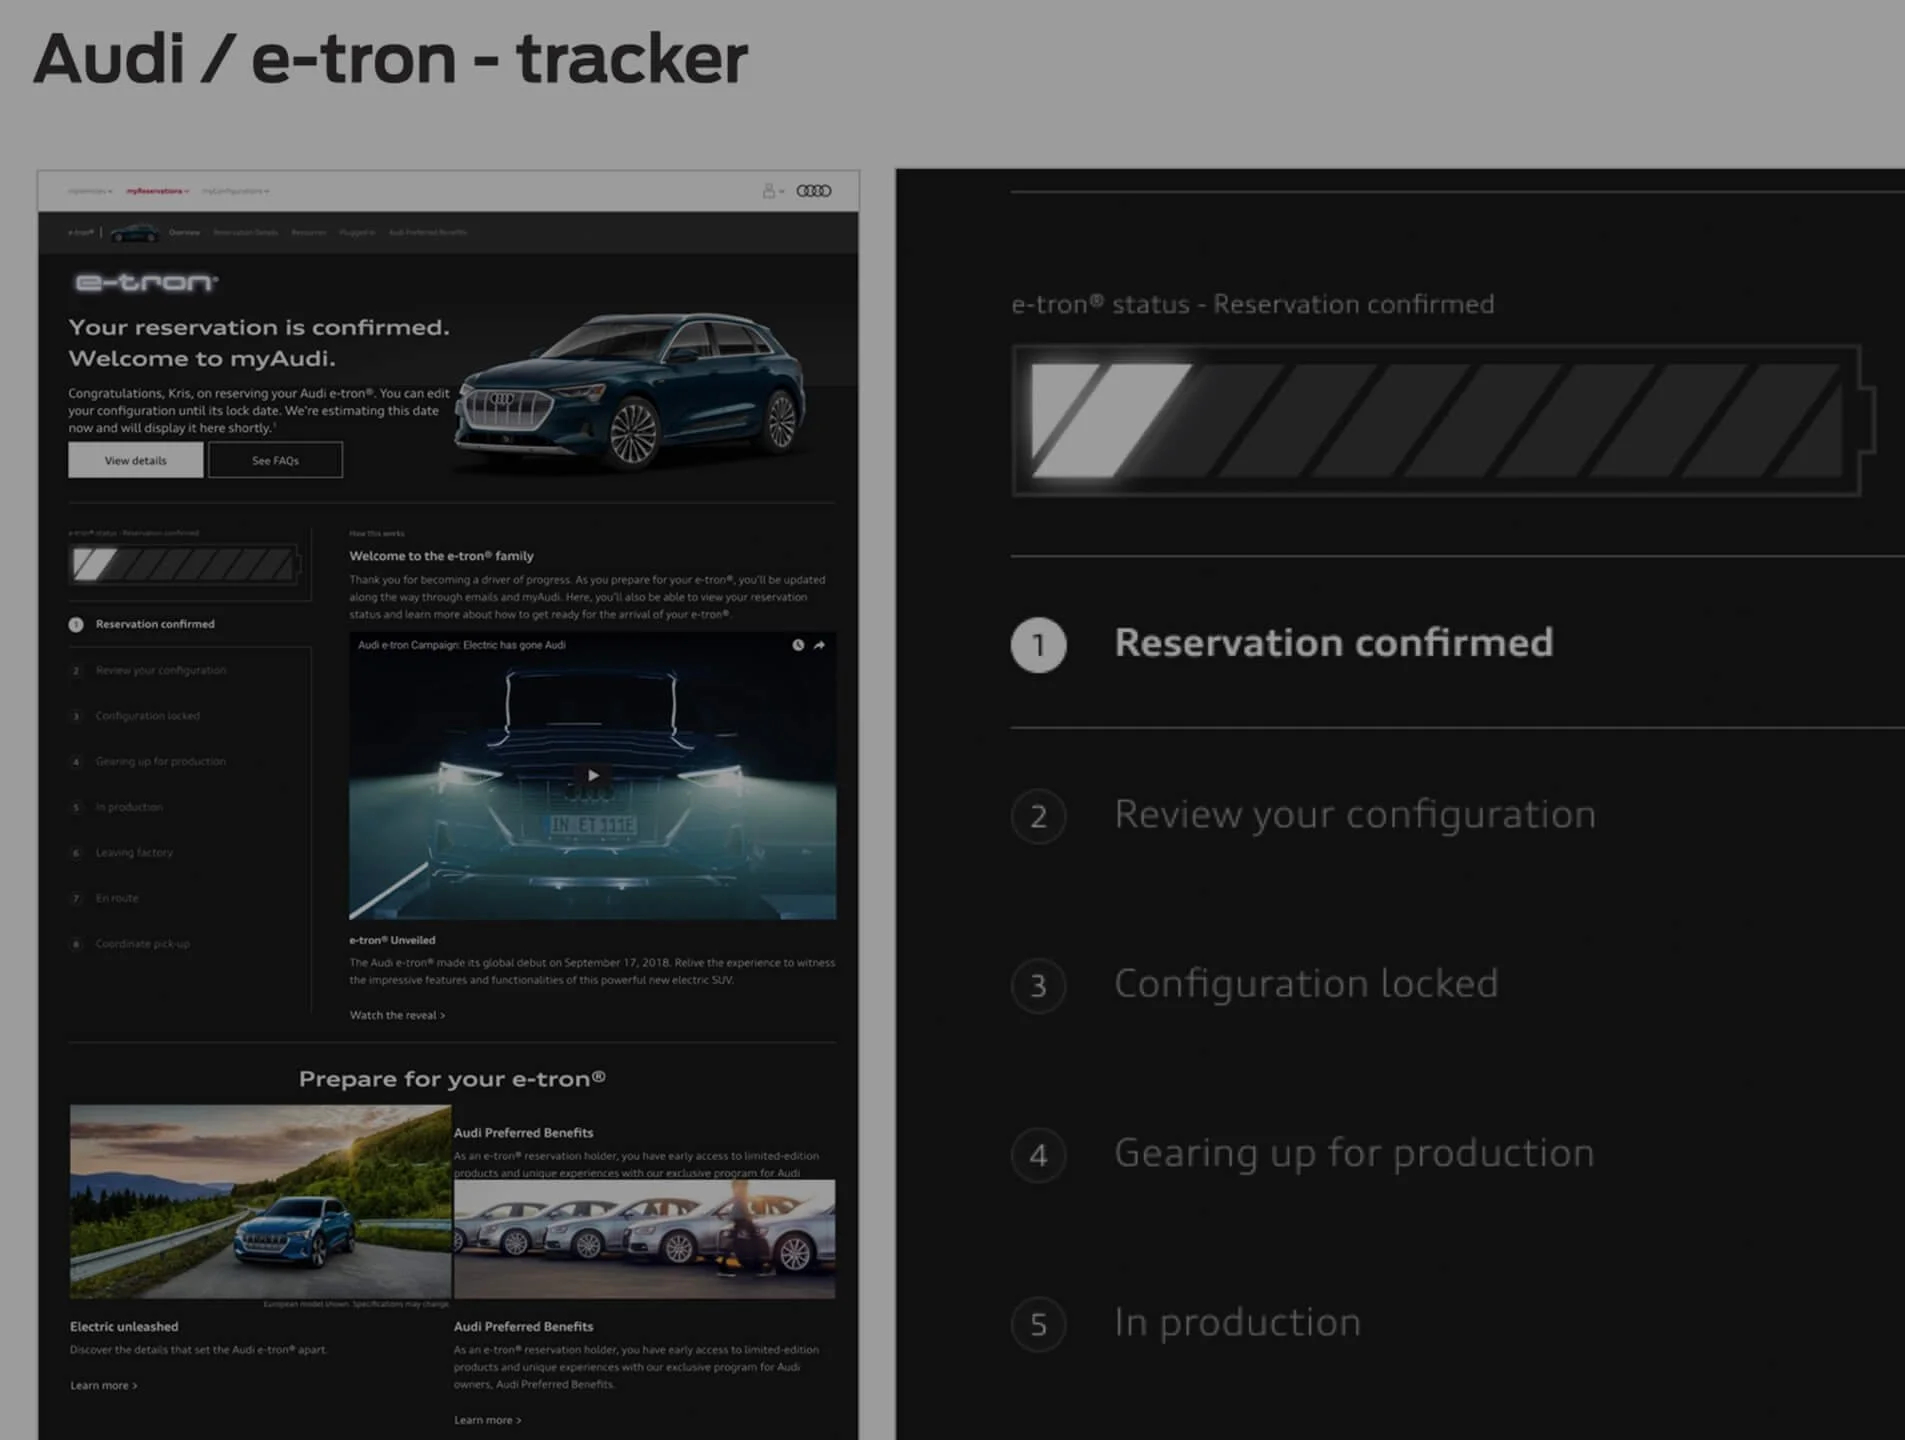1905x1440 pixels.
Task: Click the e-tron Unveiled heading
Action: [392, 940]
